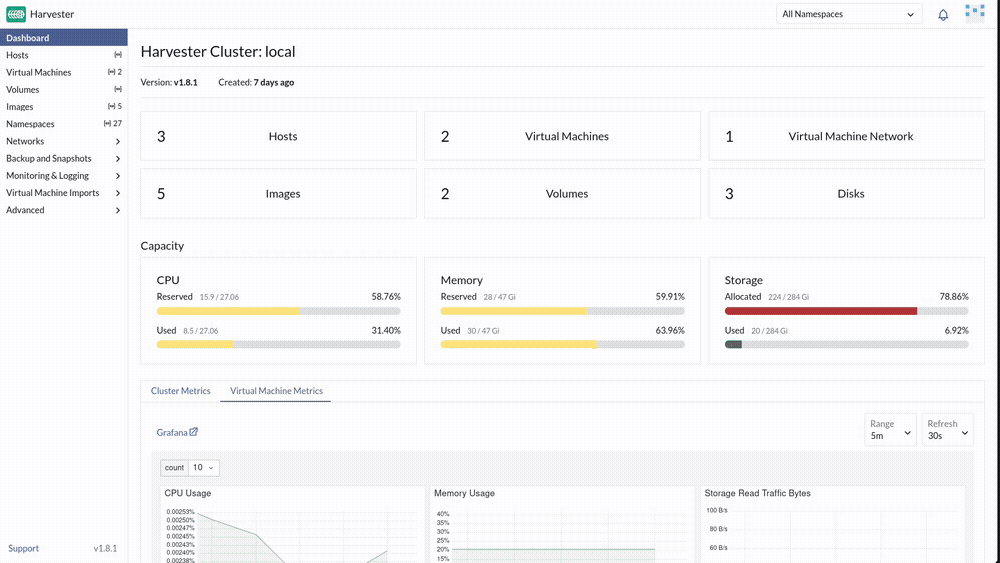This screenshot has height=563, width=1000.
Task: Switch to the Cluster Metrics tab
Action: click(x=180, y=391)
